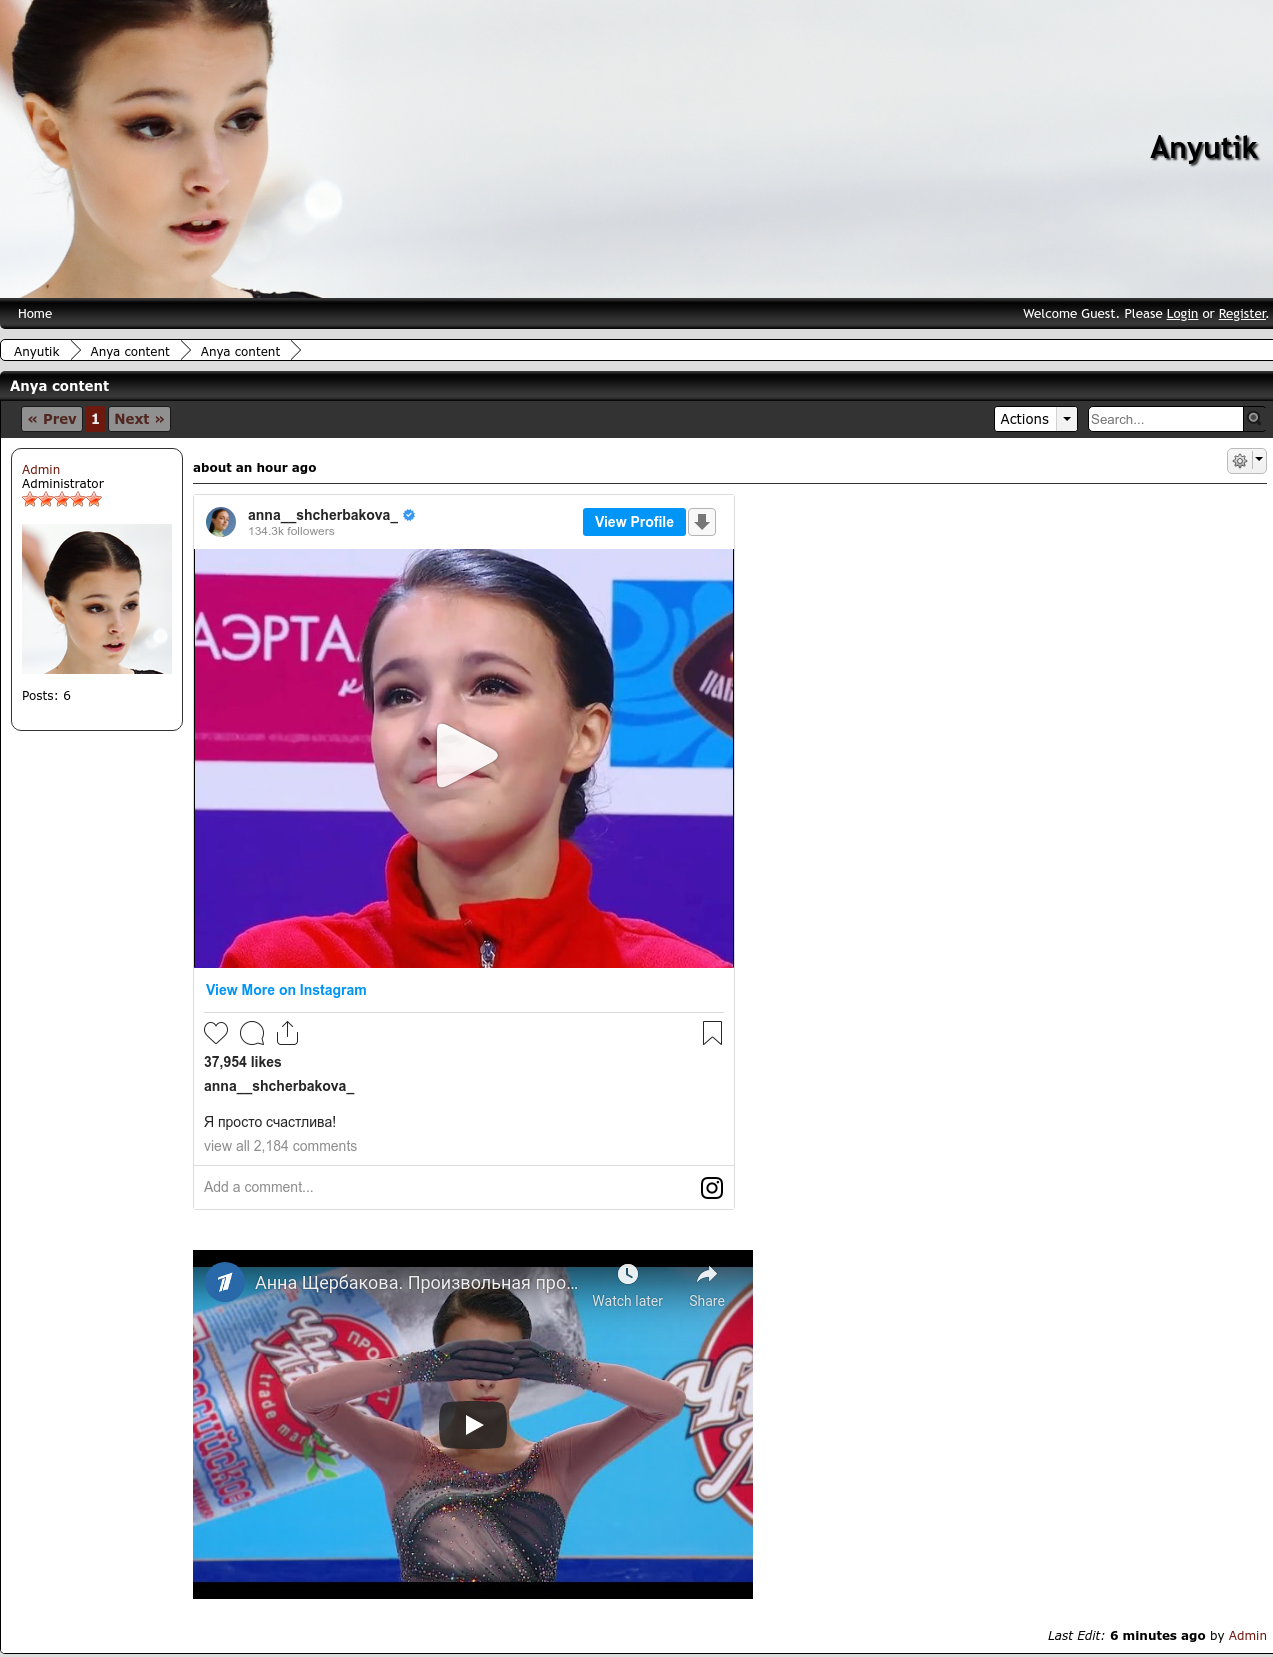Click the search magnifier button
The width and height of the screenshot is (1273, 1657).
(1254, 419)
